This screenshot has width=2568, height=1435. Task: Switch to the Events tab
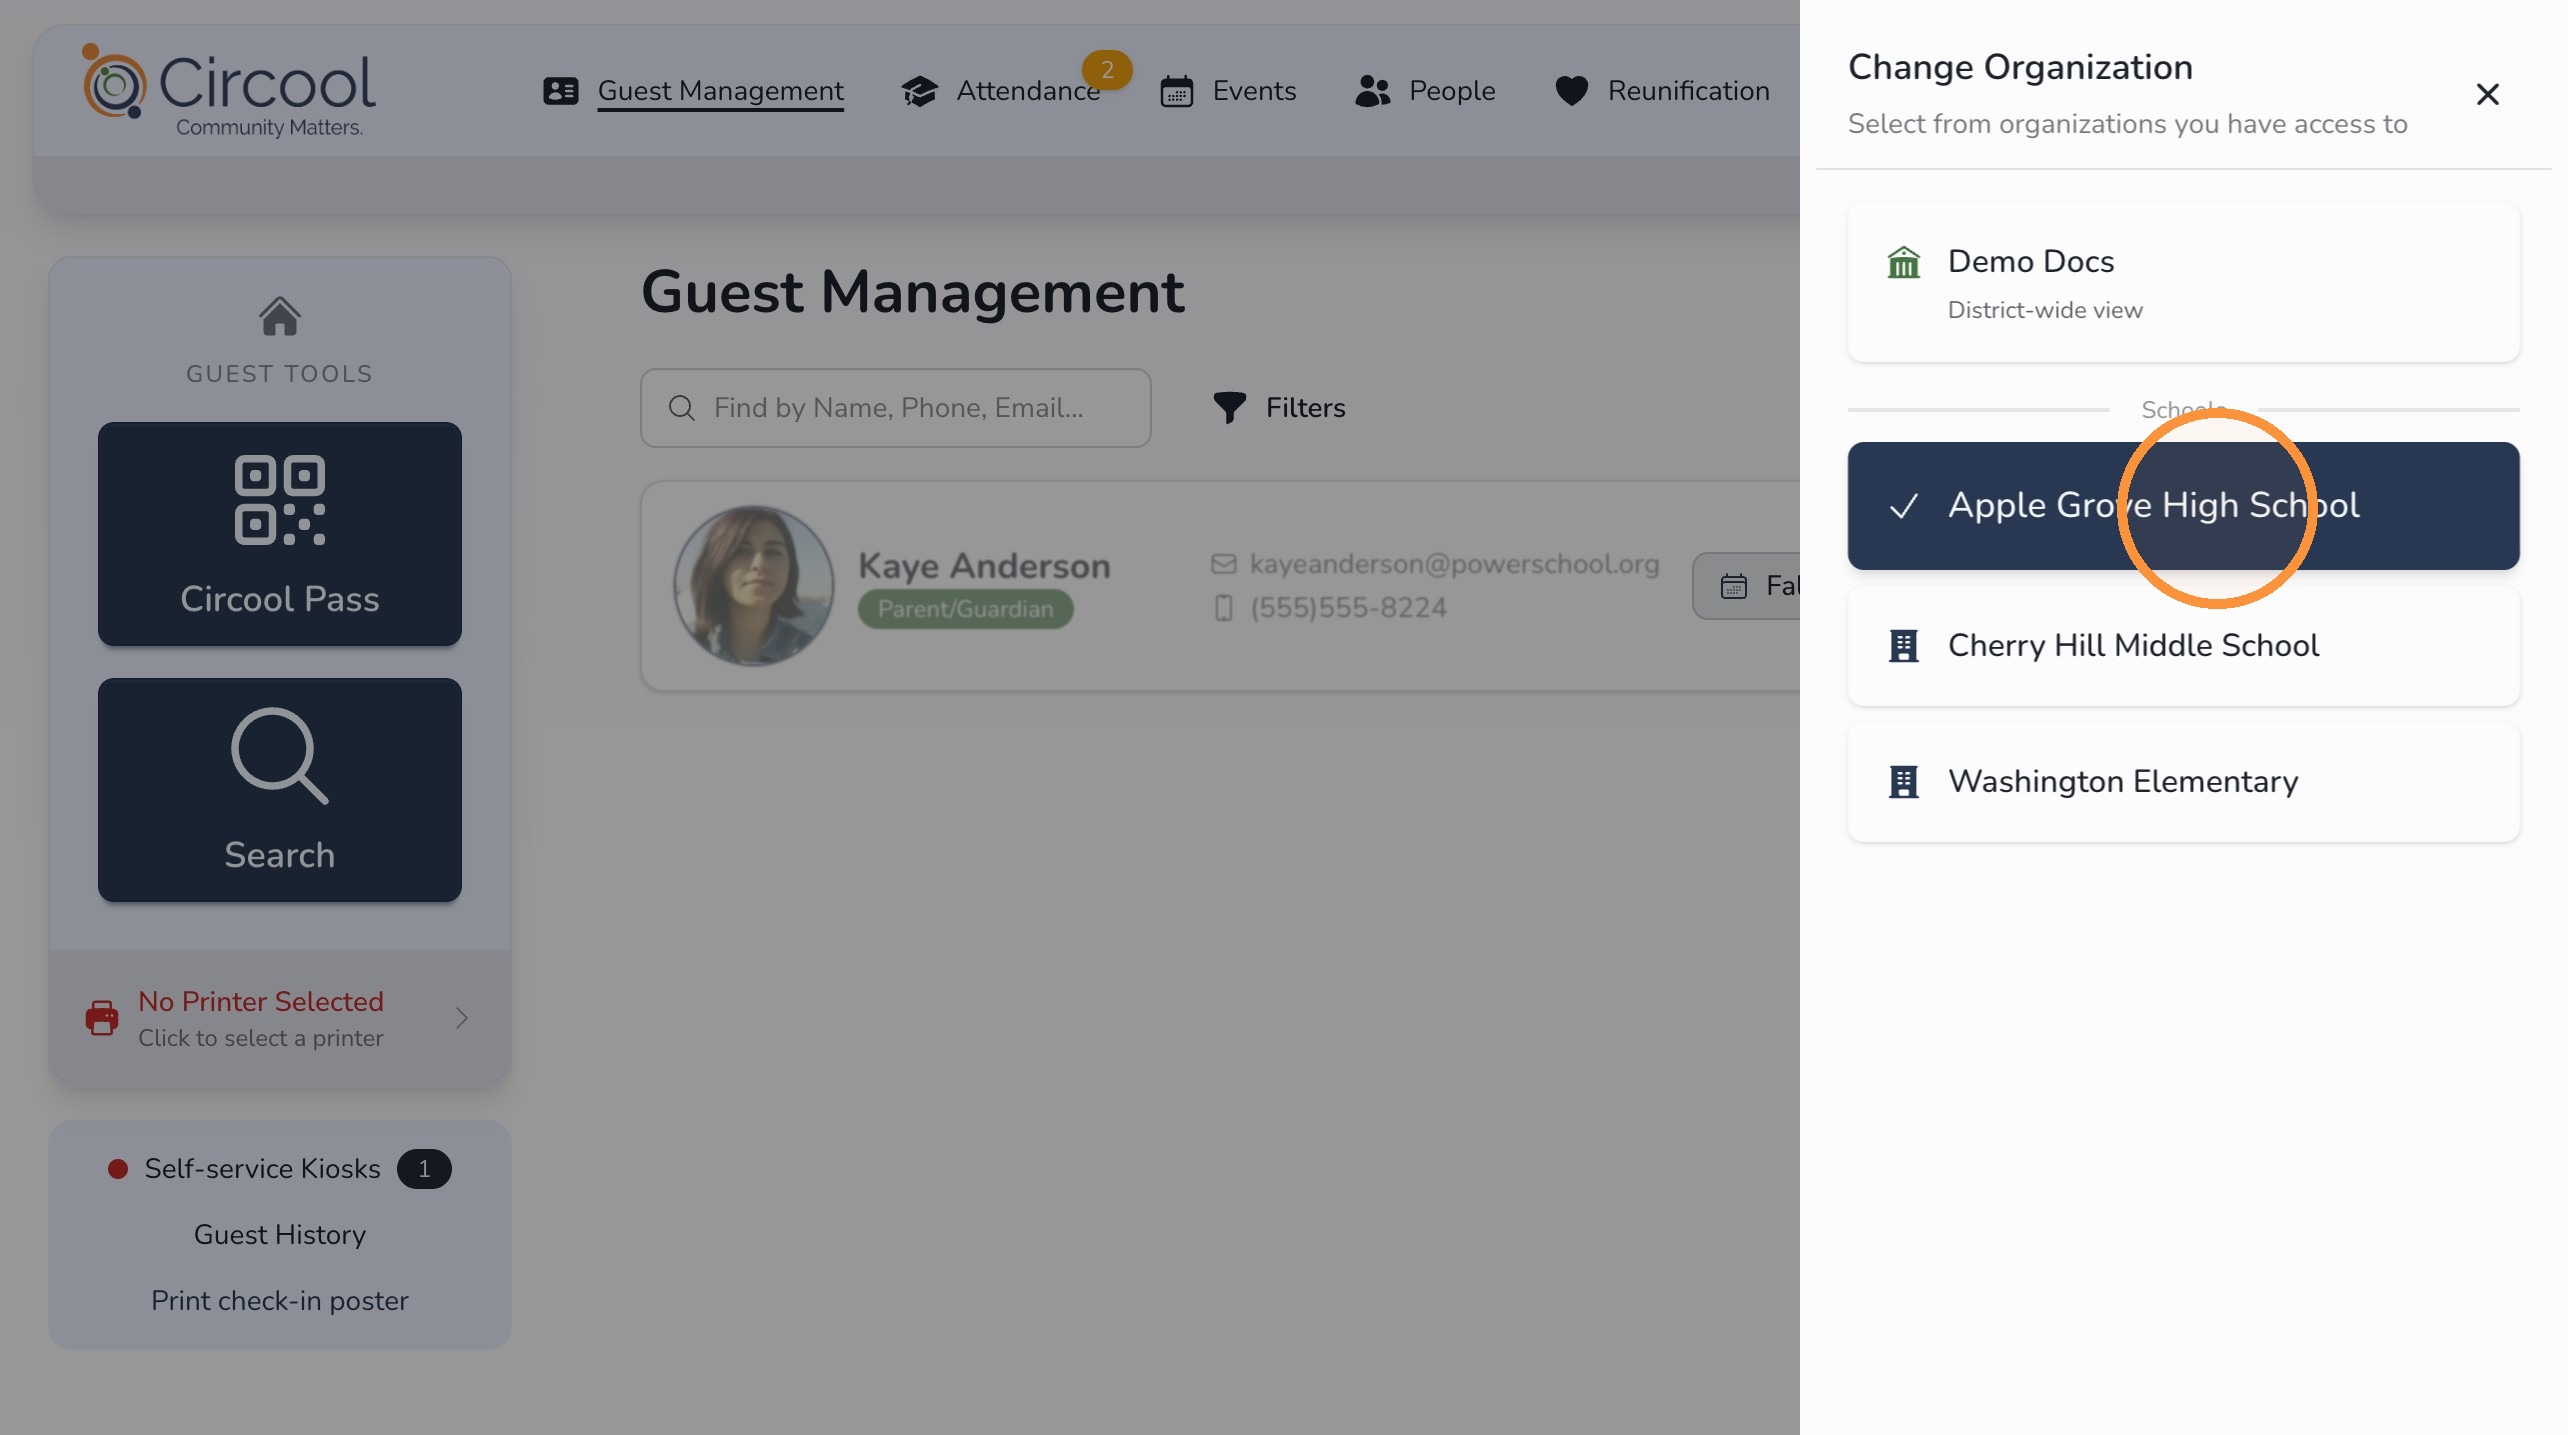tap(1228, 91)
